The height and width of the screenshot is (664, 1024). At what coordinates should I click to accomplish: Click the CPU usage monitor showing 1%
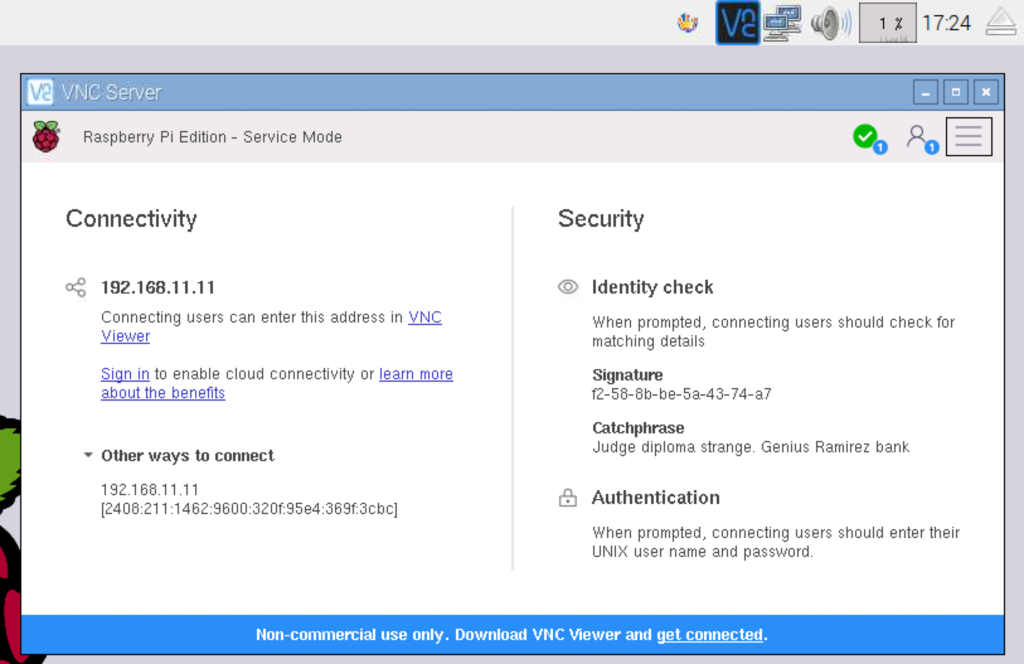click(888, 23)
